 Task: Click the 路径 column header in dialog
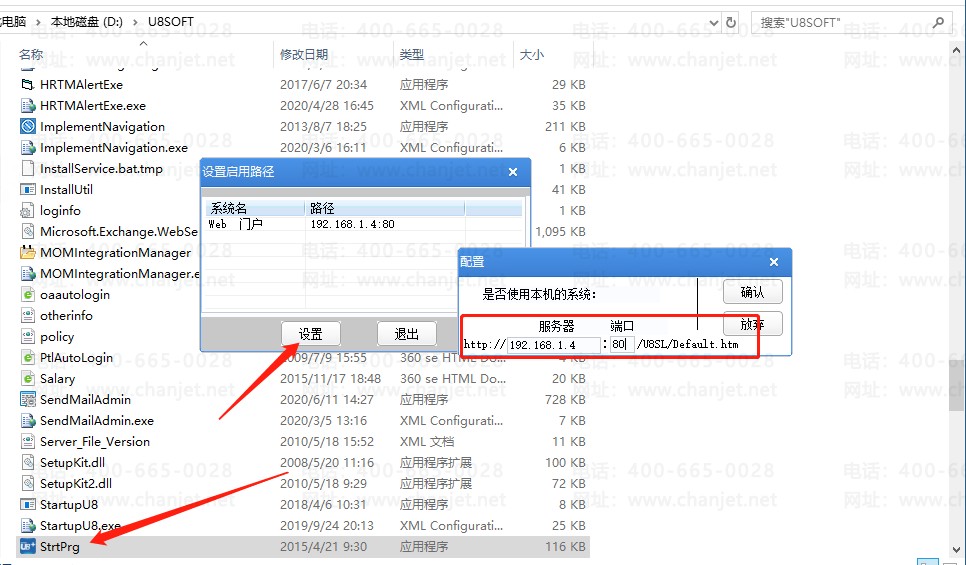pyautogui.click(x=385, y=208)
